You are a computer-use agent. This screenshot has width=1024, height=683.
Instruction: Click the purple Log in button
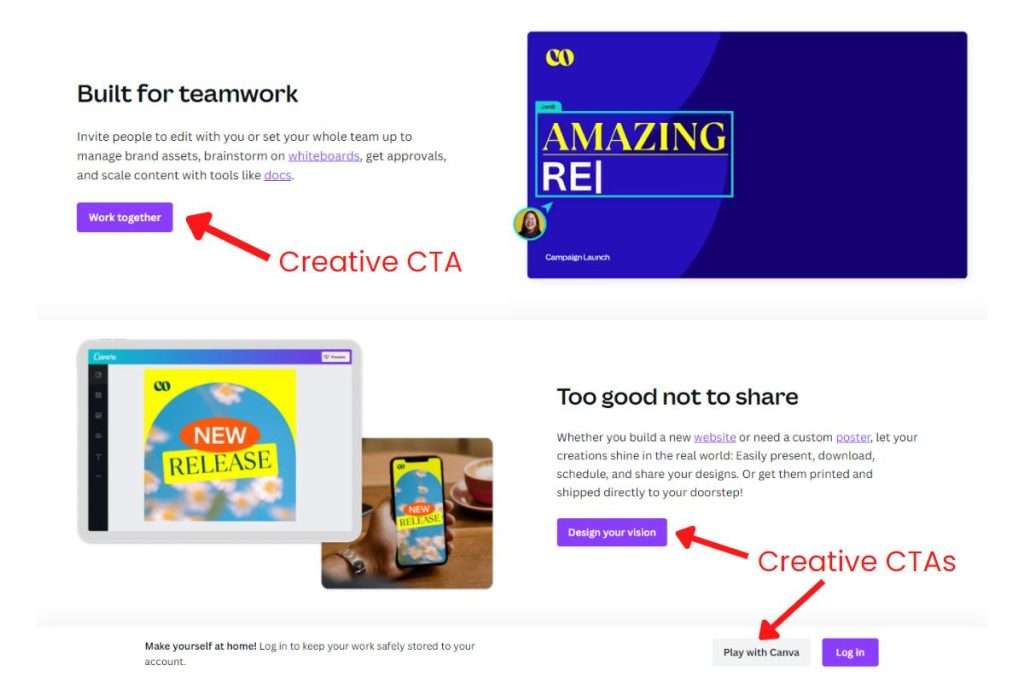850,652
